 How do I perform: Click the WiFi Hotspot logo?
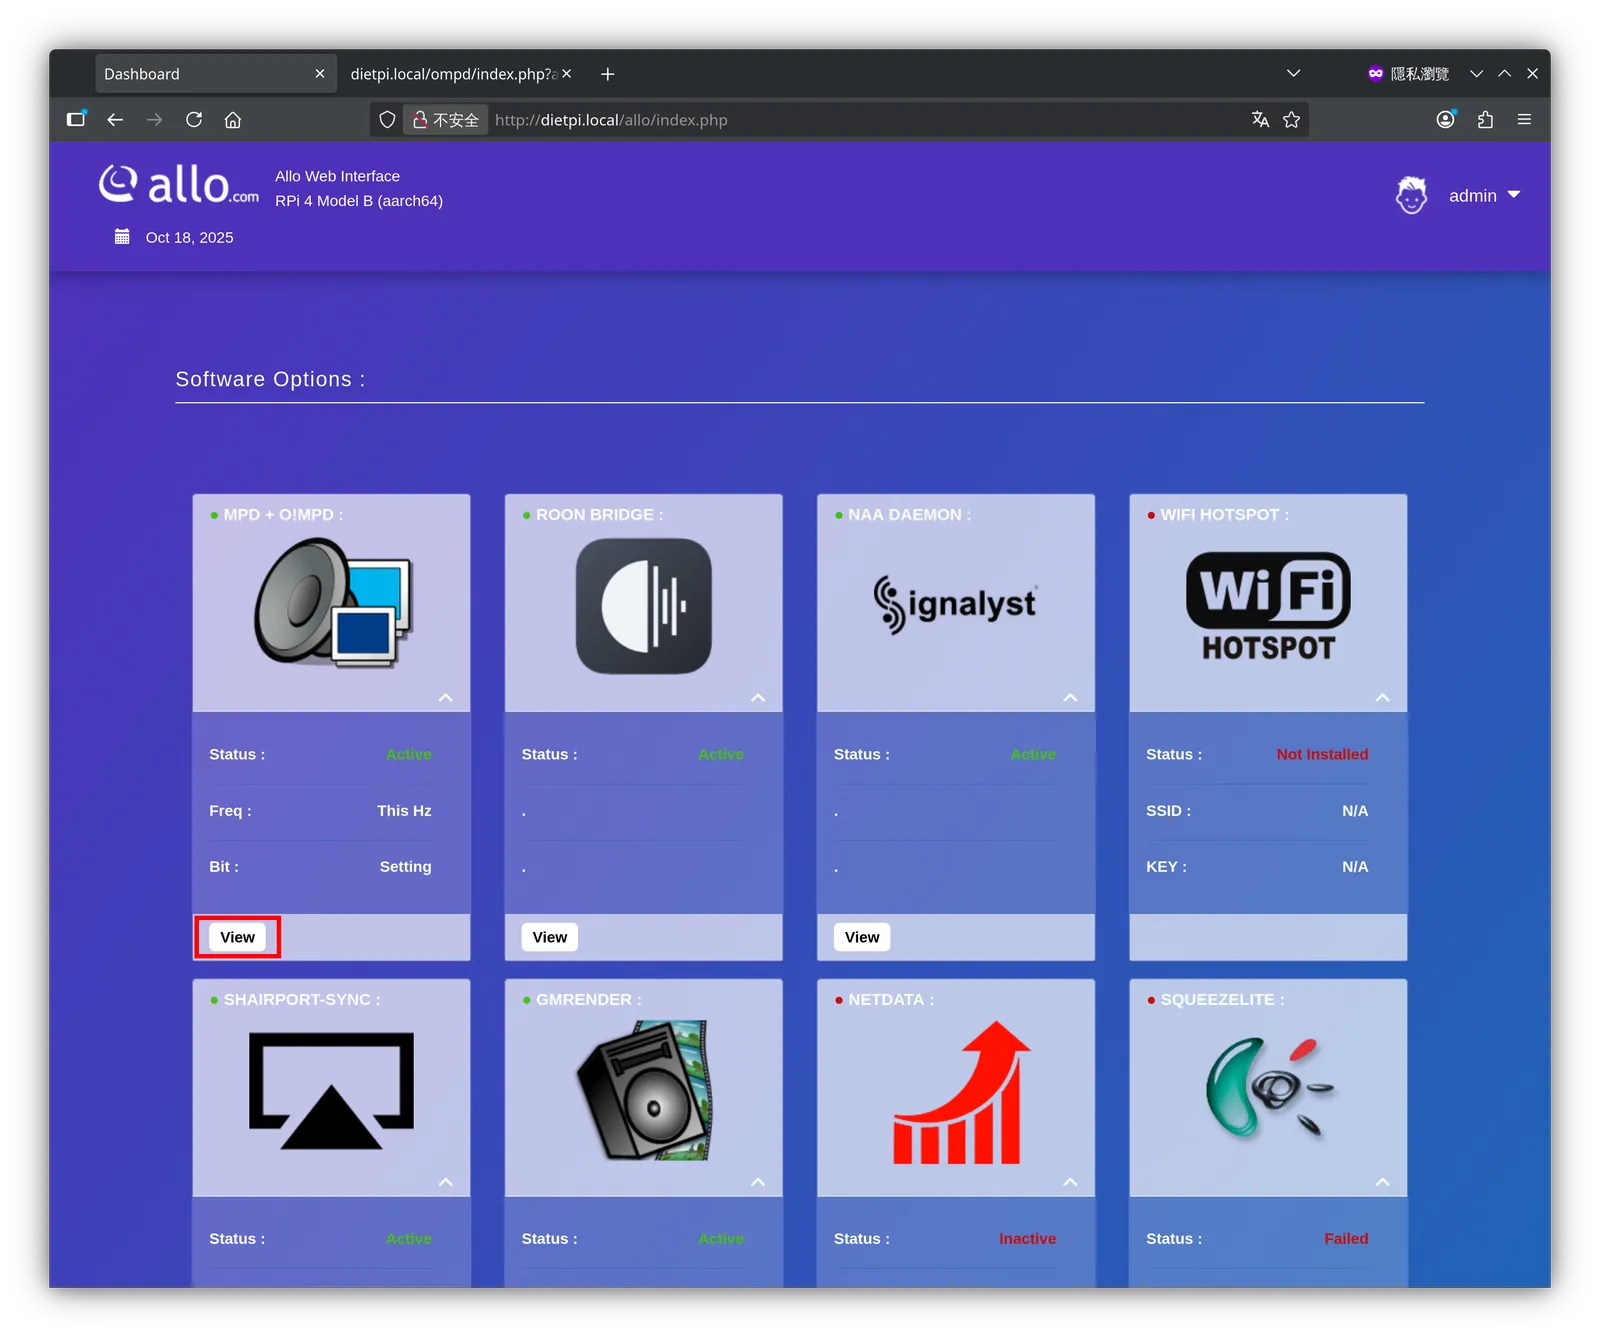tap(1268, 606)
